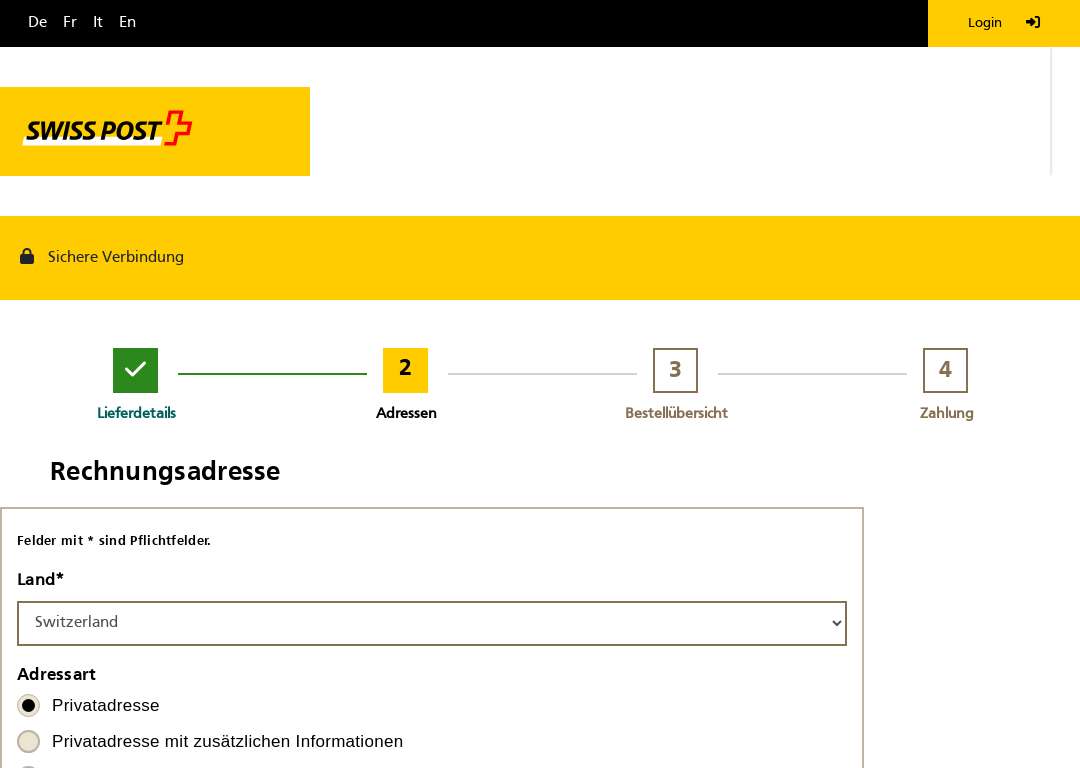Switch language to Fr
This screenshot has height=768, width=1080.
coord(70,22)
